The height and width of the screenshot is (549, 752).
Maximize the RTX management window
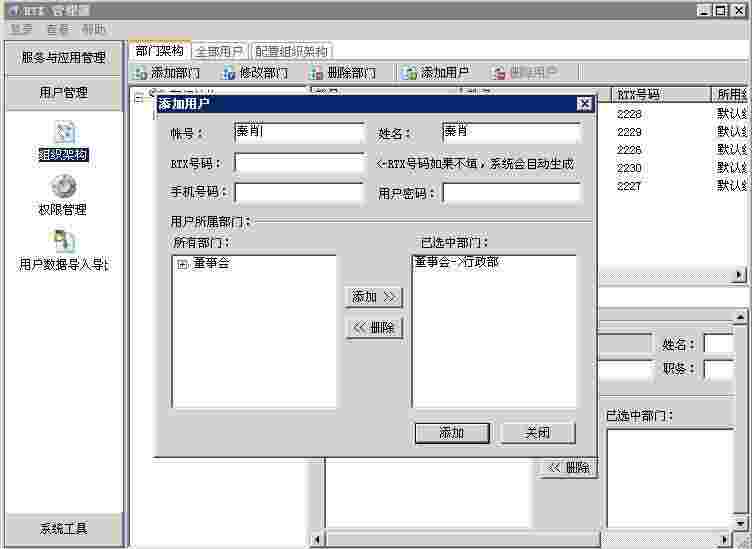[721, 10]
